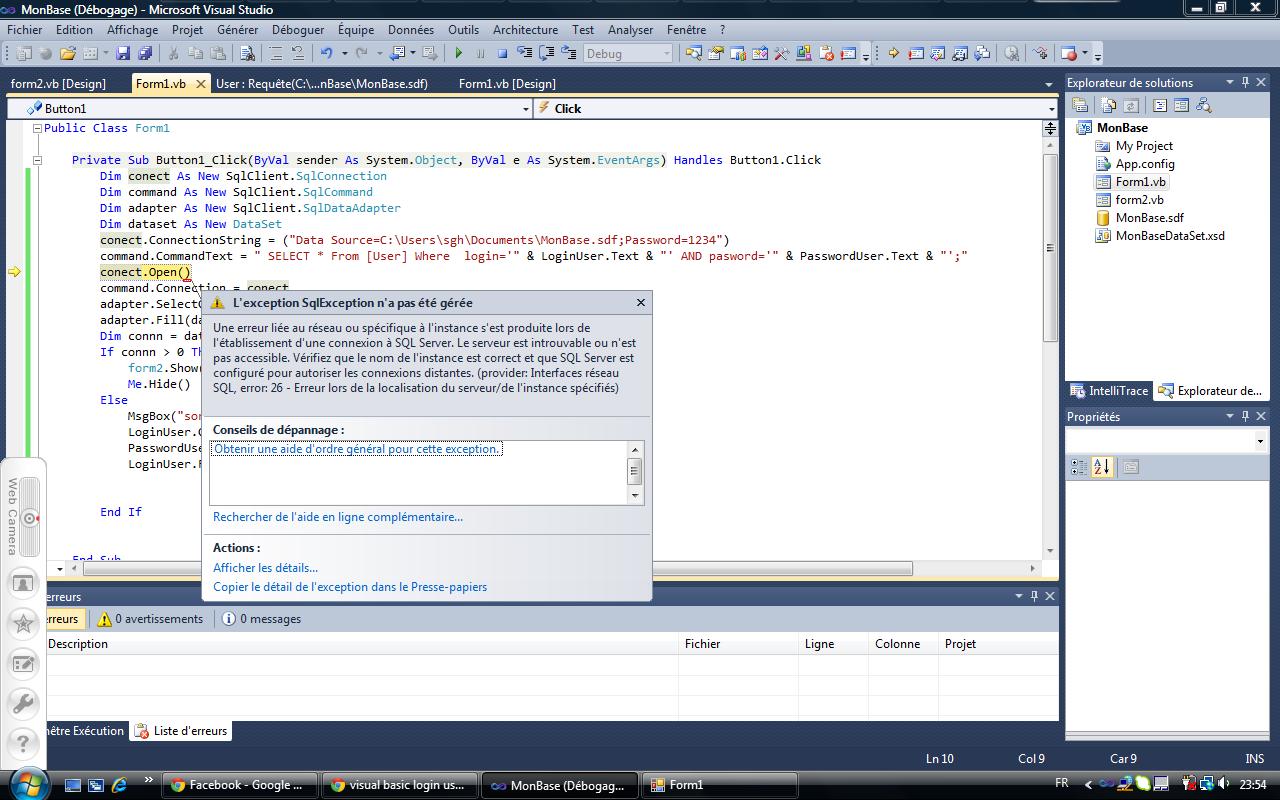
Task: Open file with the folder toolbar icon
Action: click(68, 53)
